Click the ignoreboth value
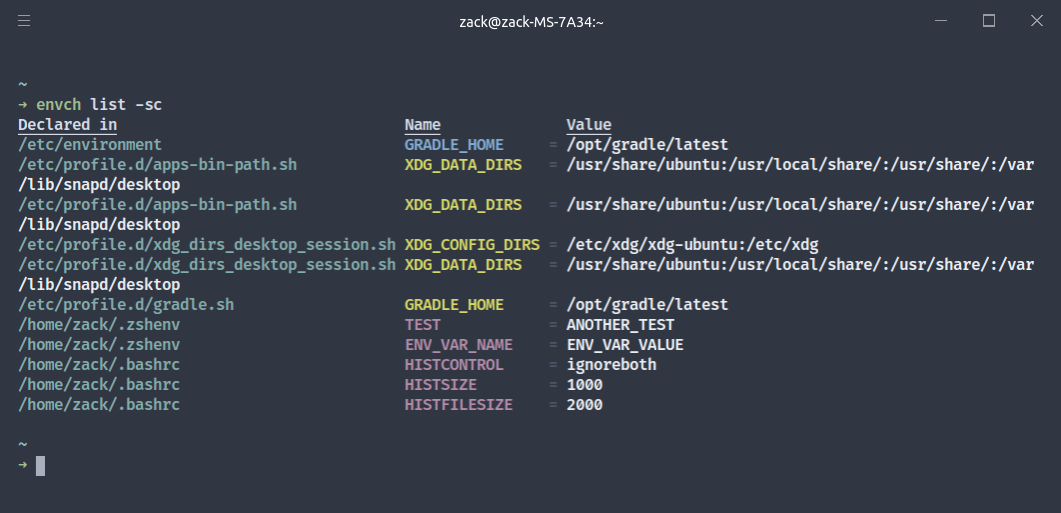This screenshot has width=1061, height=513. tap(612, 365)
